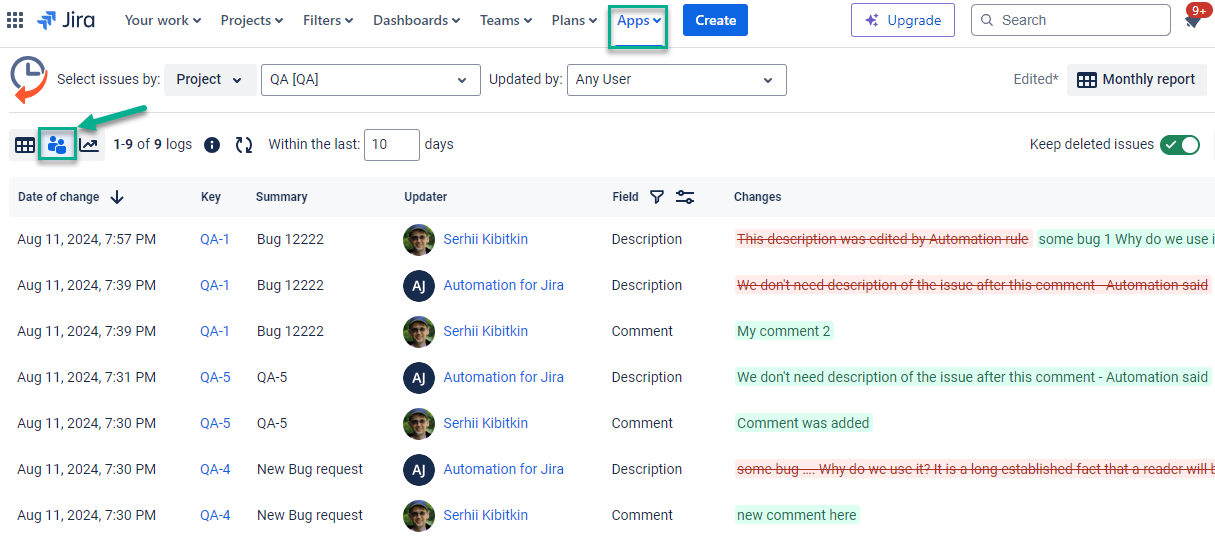This screenshot has height=536, width=1215.
Task: Click the days number input field
Action: click(x=391, y=145)
